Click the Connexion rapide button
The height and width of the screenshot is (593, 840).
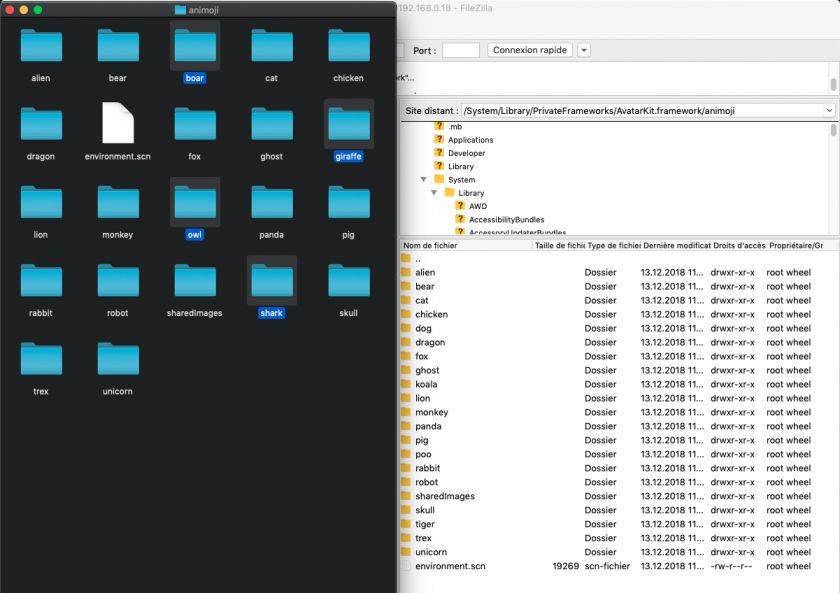coord(530,50)
